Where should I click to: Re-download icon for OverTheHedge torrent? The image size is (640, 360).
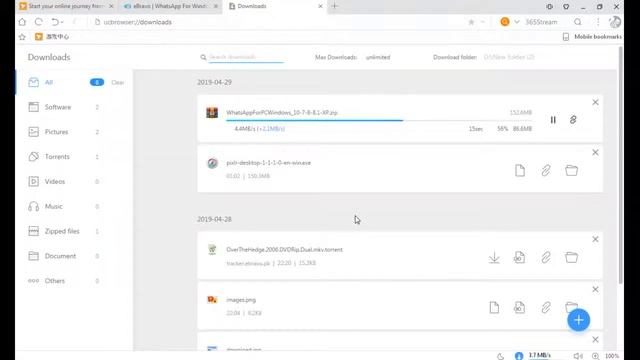point(520,258)
